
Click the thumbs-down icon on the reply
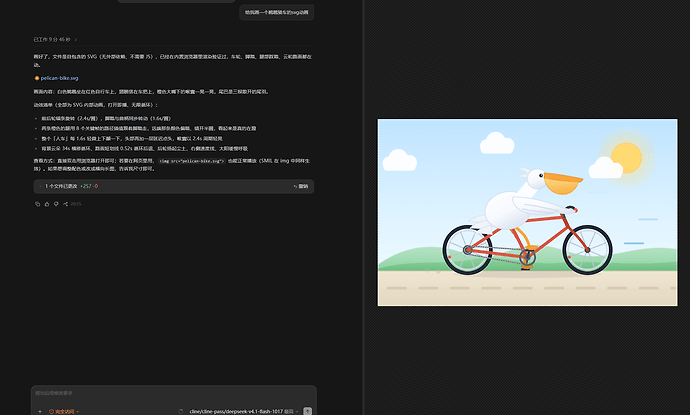point(56,204)
